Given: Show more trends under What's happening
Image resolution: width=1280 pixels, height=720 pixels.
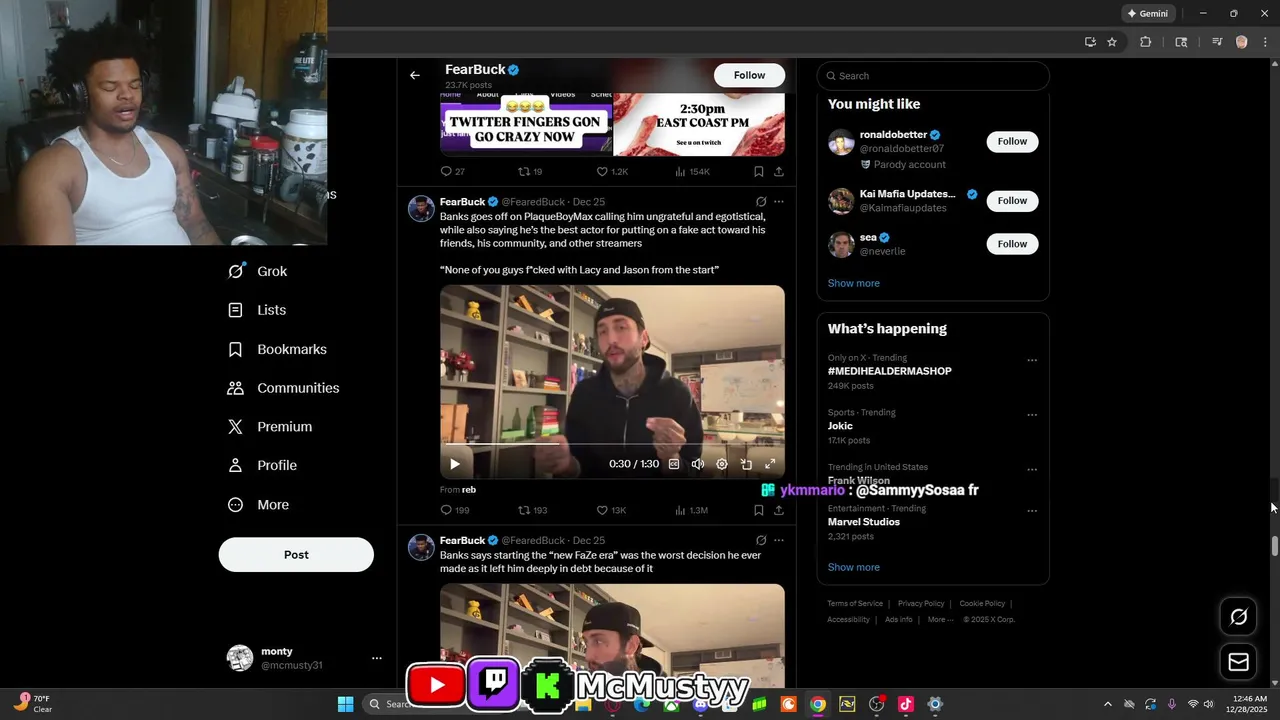Looking at the screenshot, I should point(854,567).
